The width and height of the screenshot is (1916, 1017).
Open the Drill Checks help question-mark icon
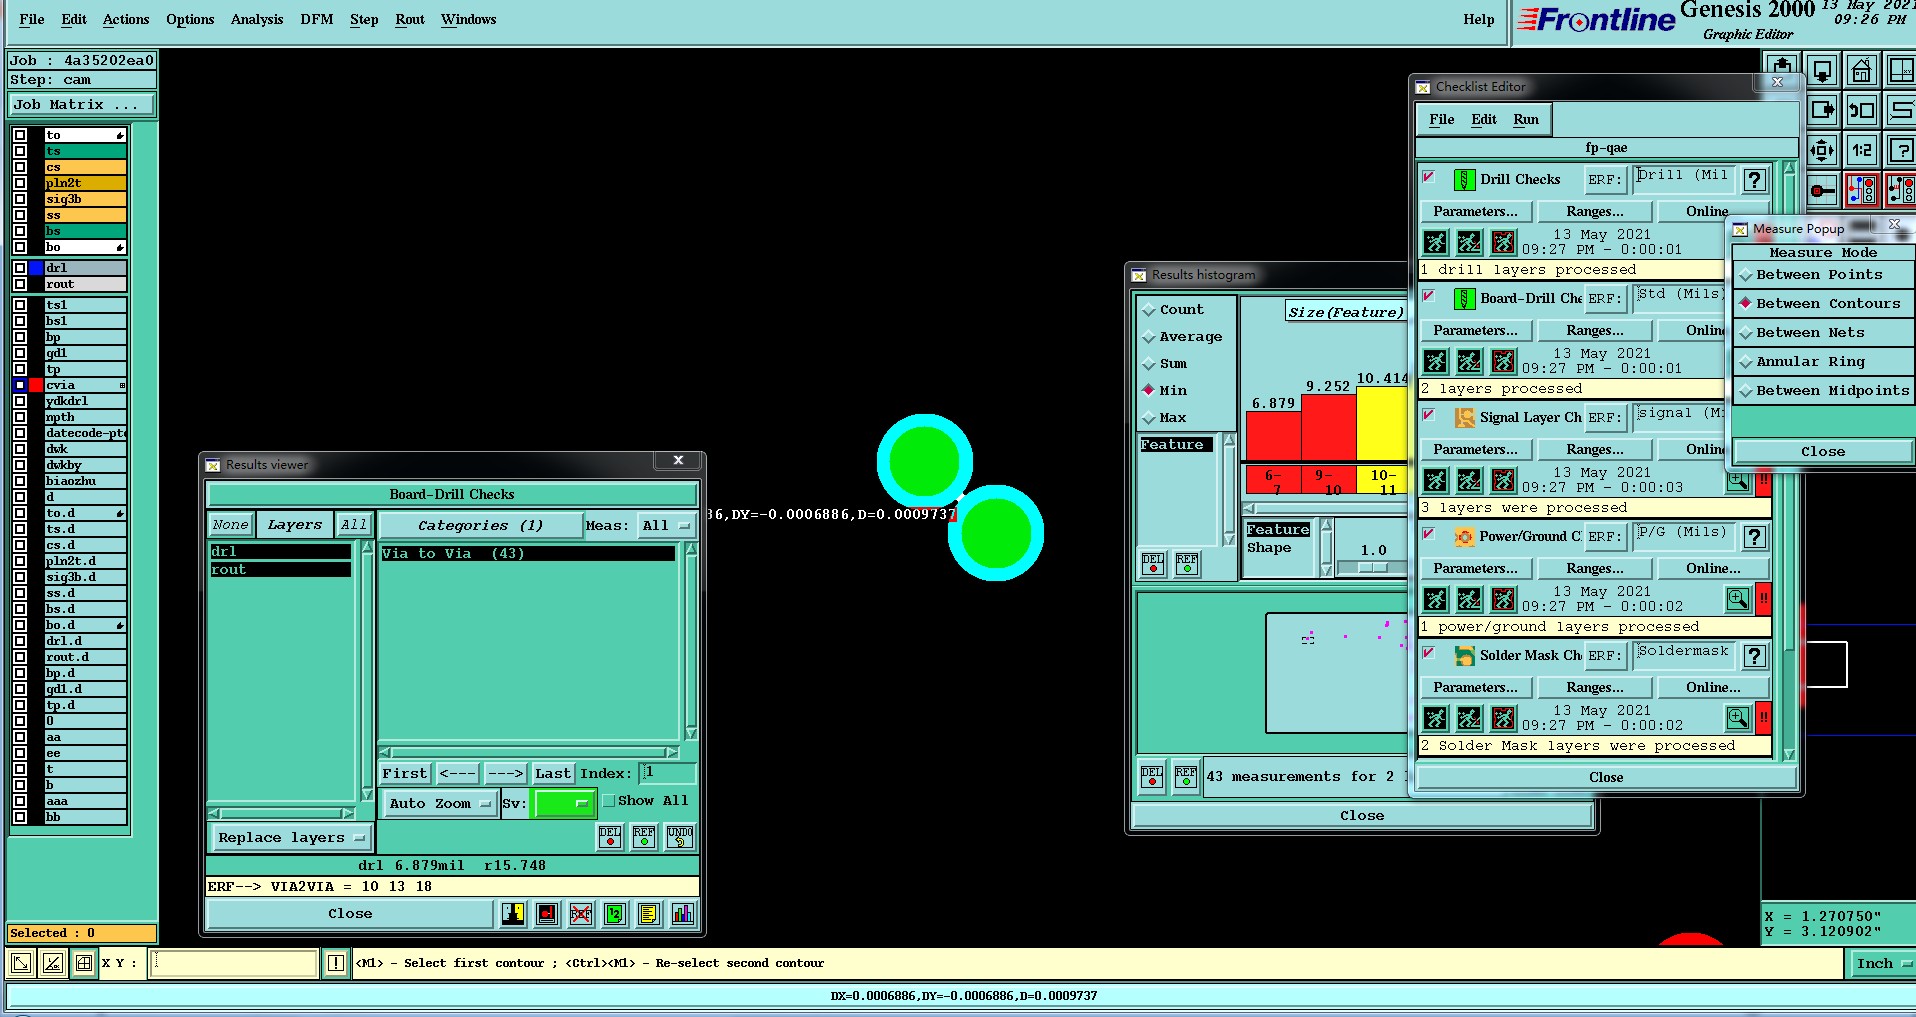pyautogui.click(x=1755, y=180)
